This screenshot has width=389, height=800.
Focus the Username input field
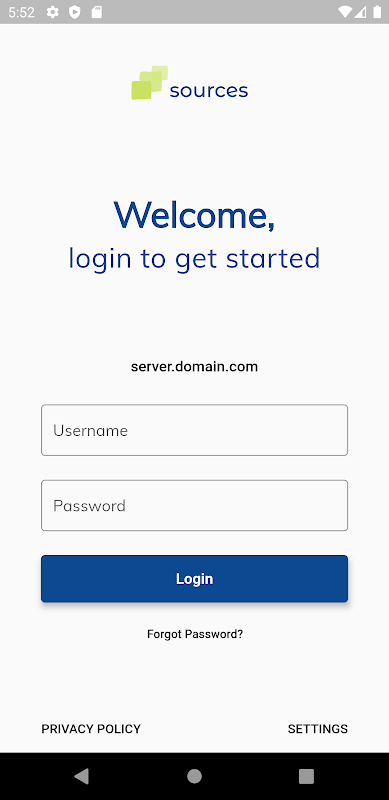tap(194, 430)
